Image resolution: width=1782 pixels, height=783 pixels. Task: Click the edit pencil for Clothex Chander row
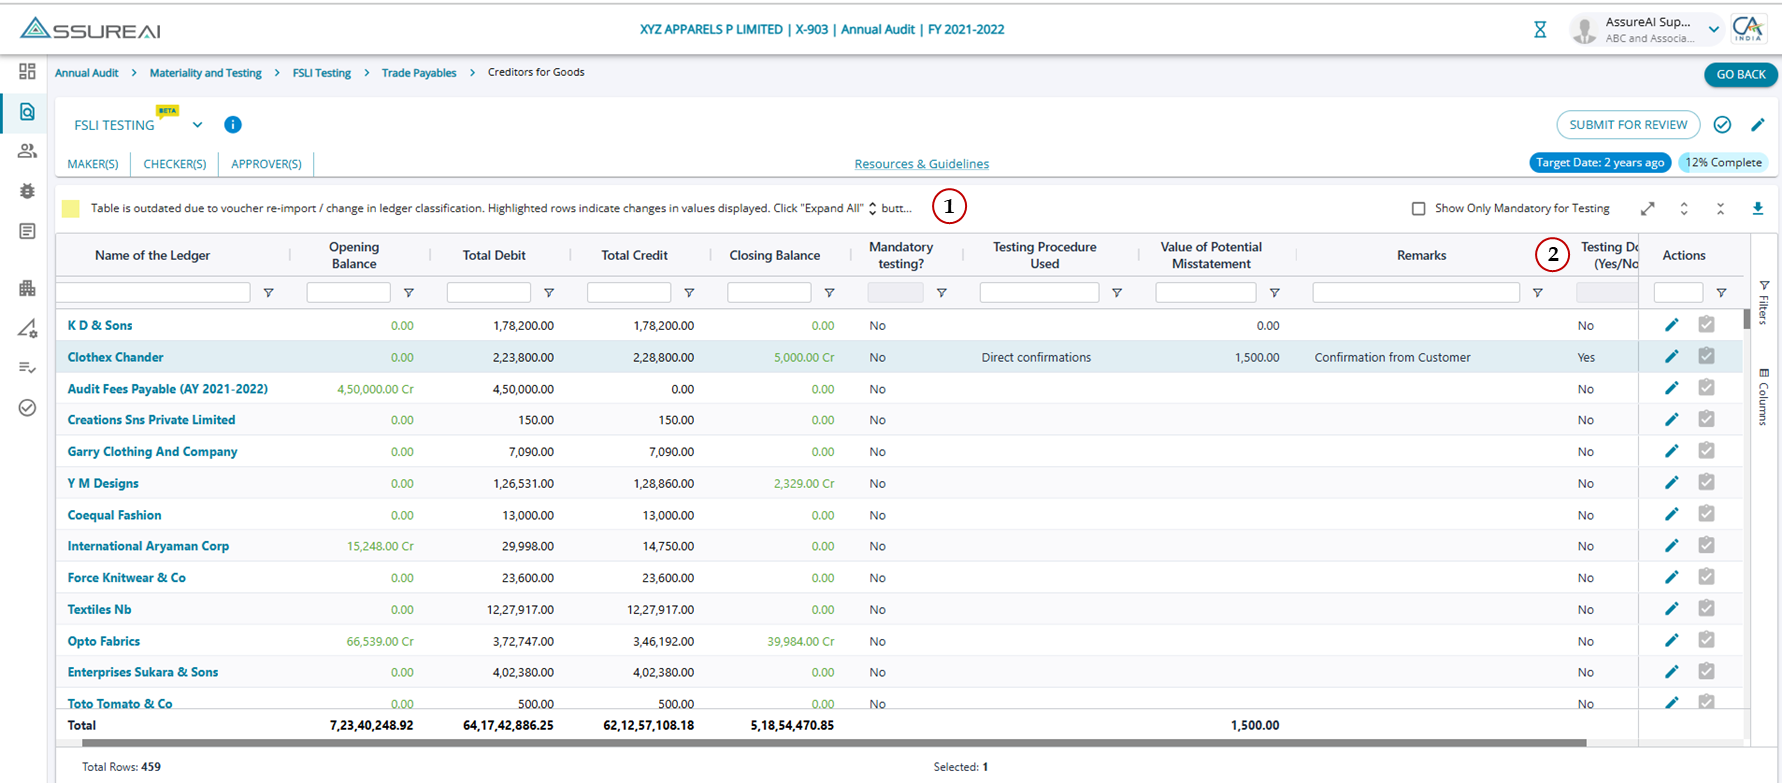pyautogui.click(x=1671, y=356)
